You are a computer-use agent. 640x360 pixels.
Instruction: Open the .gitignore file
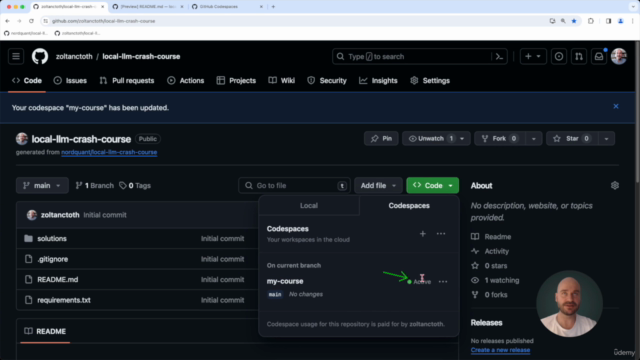(53, 259)
